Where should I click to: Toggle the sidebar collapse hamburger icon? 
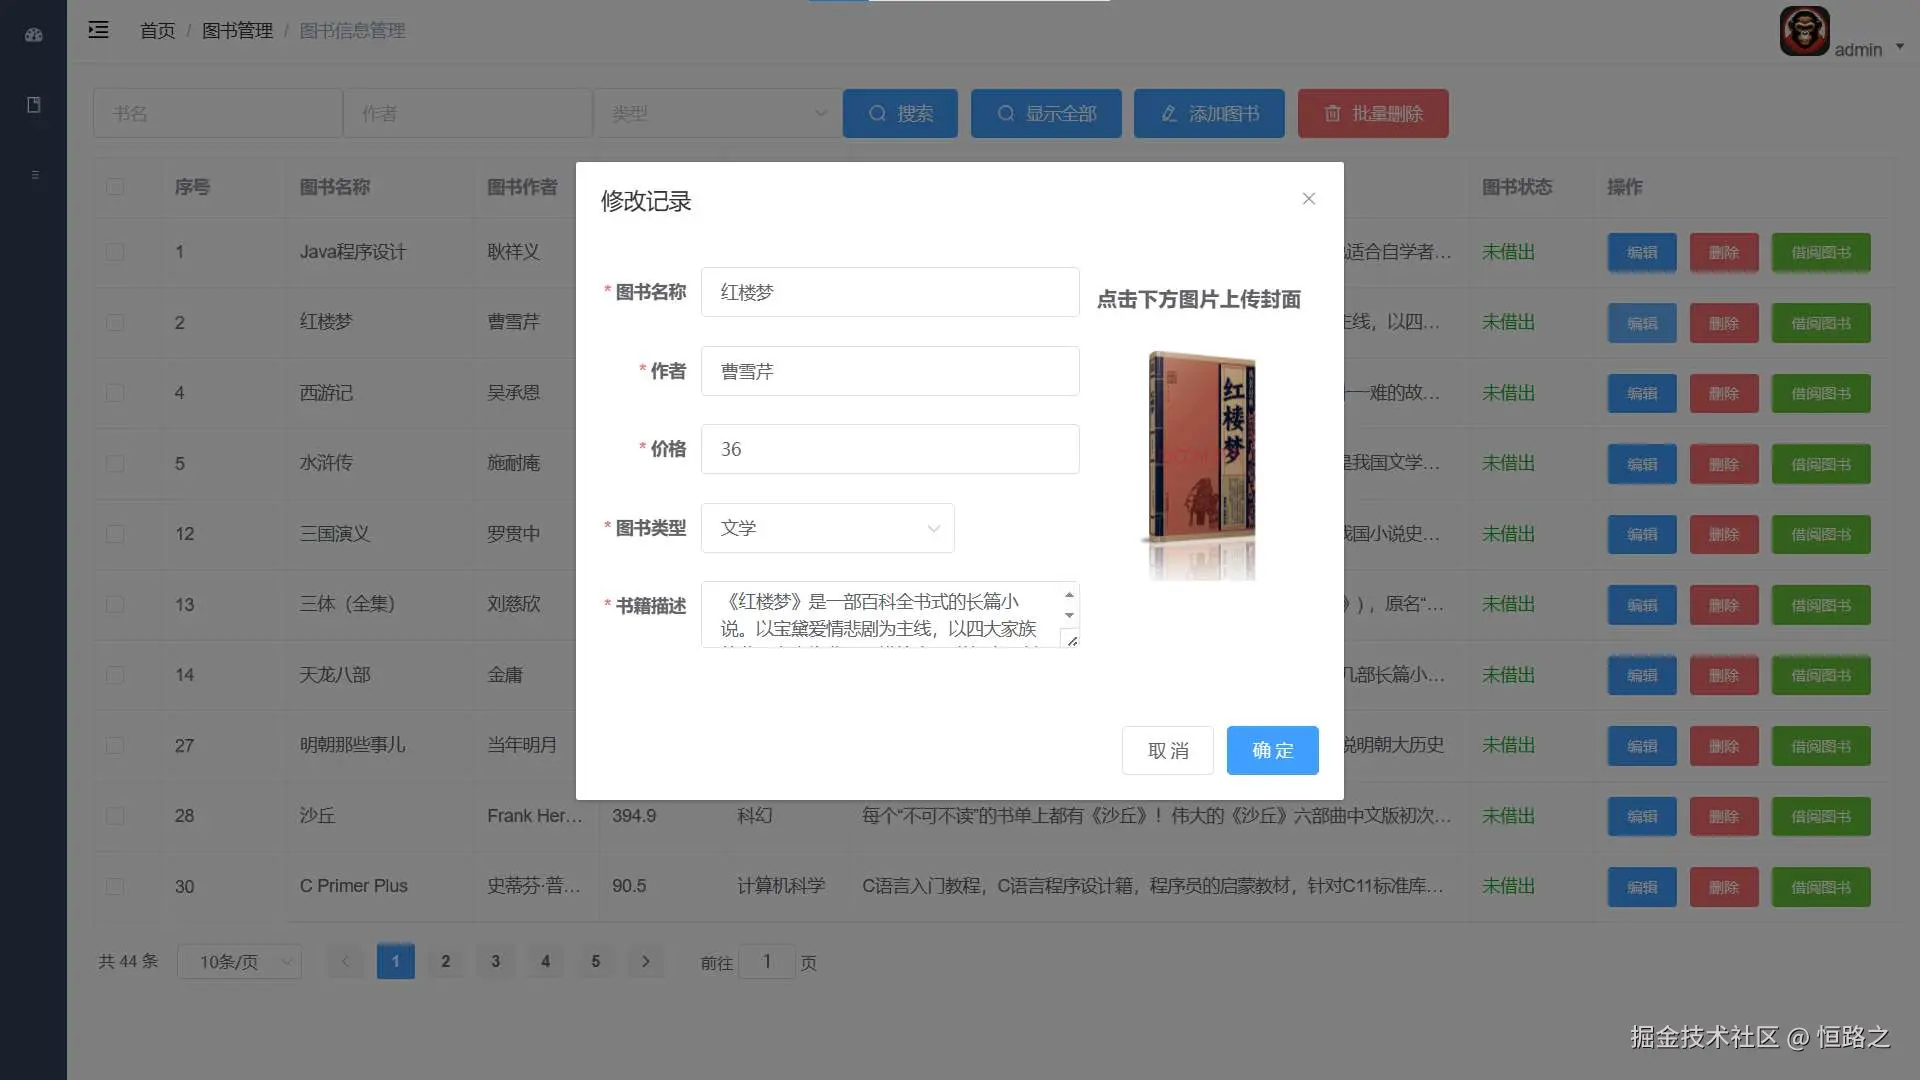pyautogui.click(x=98, y=30)
